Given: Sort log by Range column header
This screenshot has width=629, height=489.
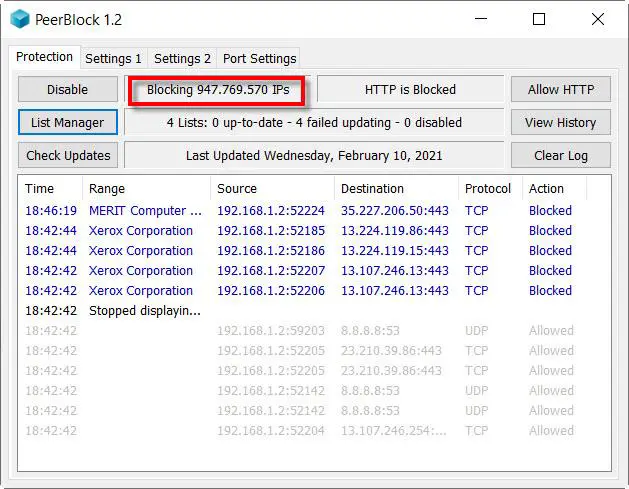Looking at the screenshot, I should [107, 188].
